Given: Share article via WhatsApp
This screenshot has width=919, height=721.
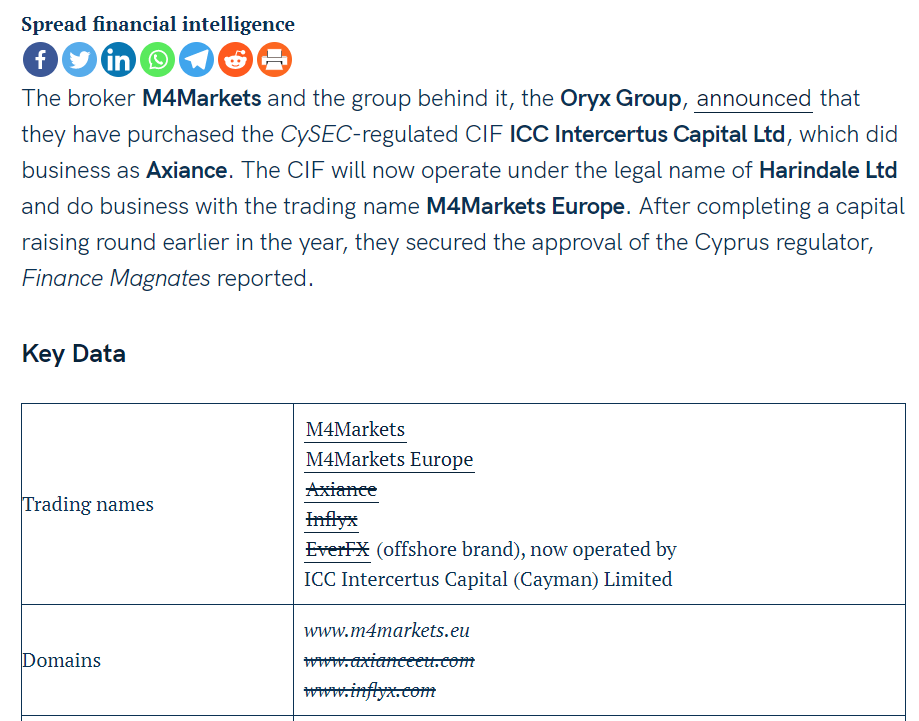Looking at the screenshot, I should (157, 60).
